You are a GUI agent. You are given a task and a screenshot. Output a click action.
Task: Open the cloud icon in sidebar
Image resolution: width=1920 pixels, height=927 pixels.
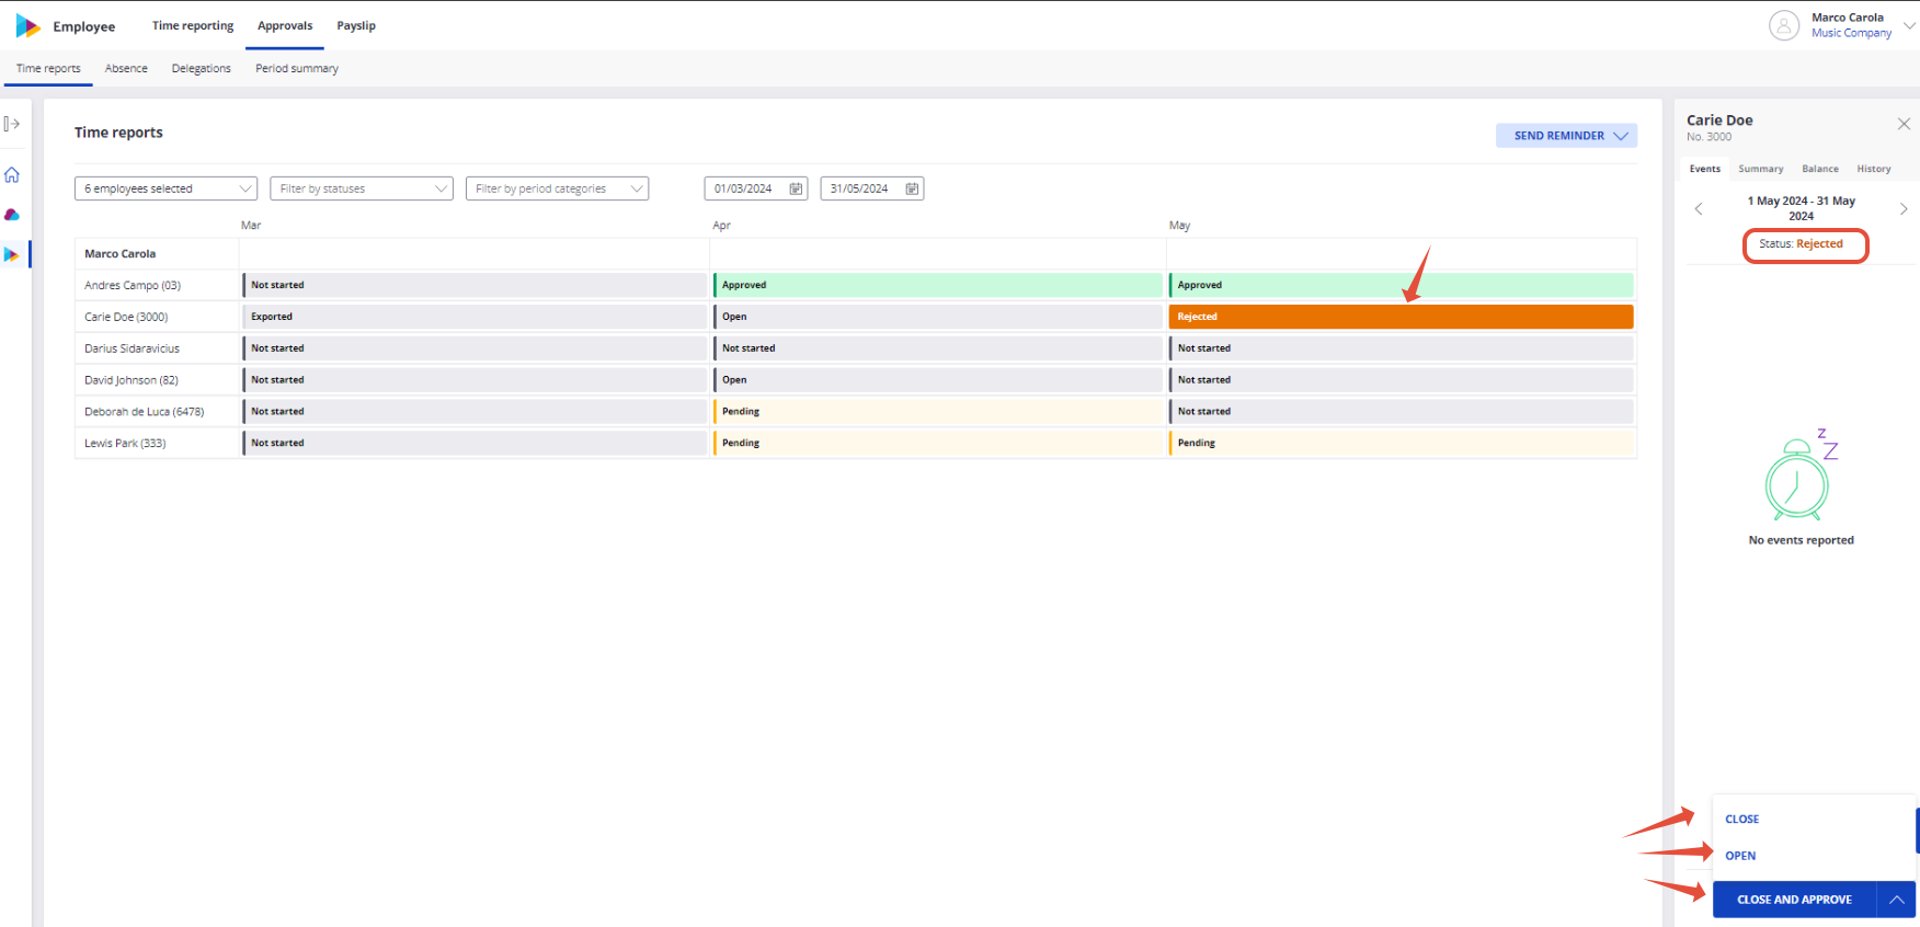[12, 215]
